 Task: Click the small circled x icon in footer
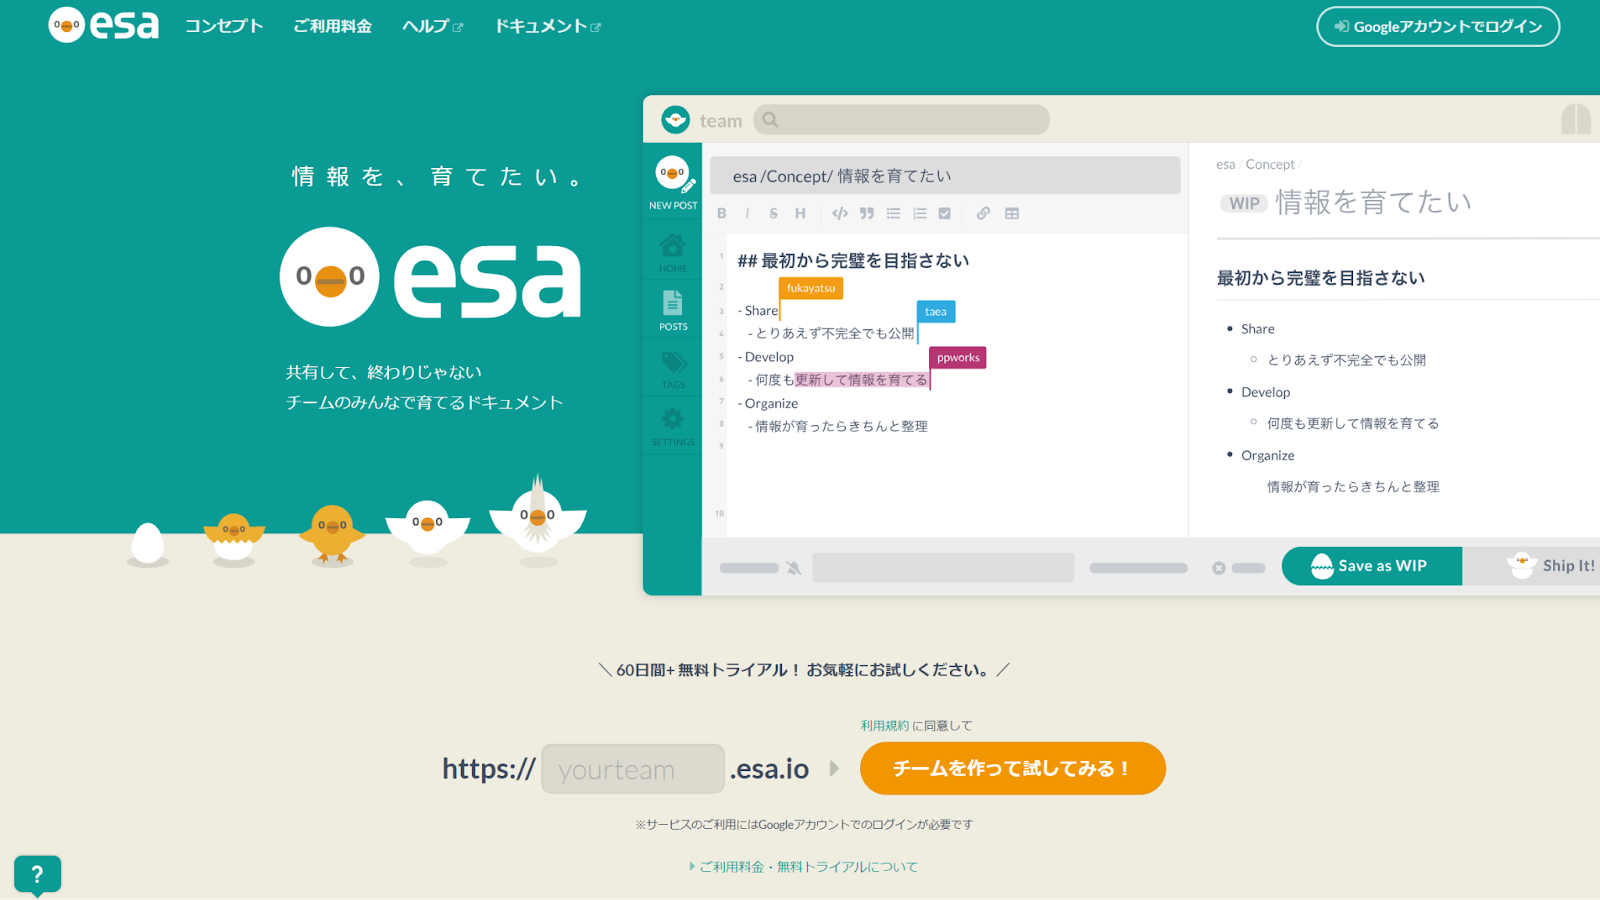(1219, 568)
